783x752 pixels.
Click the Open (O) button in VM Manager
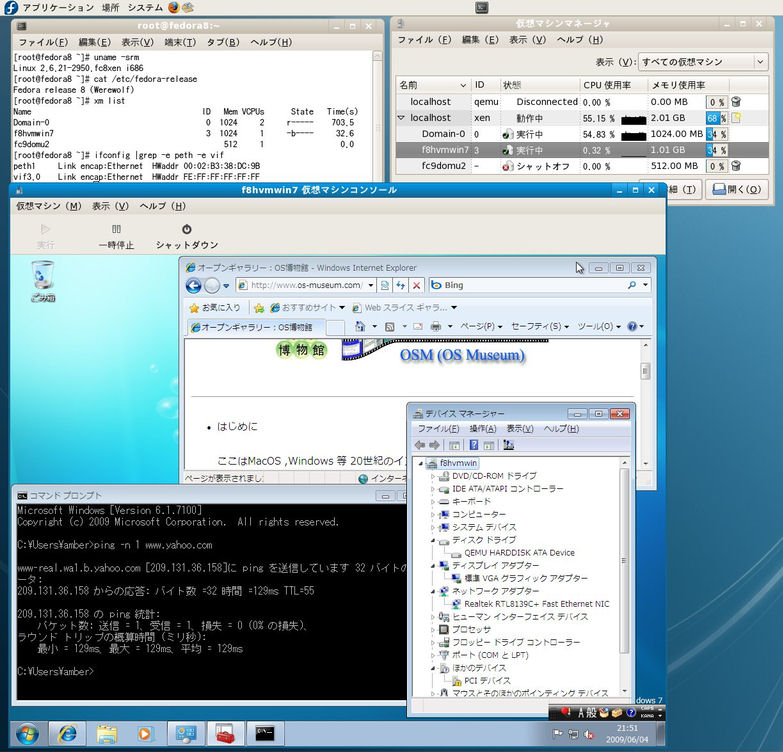tap(737, 189)
